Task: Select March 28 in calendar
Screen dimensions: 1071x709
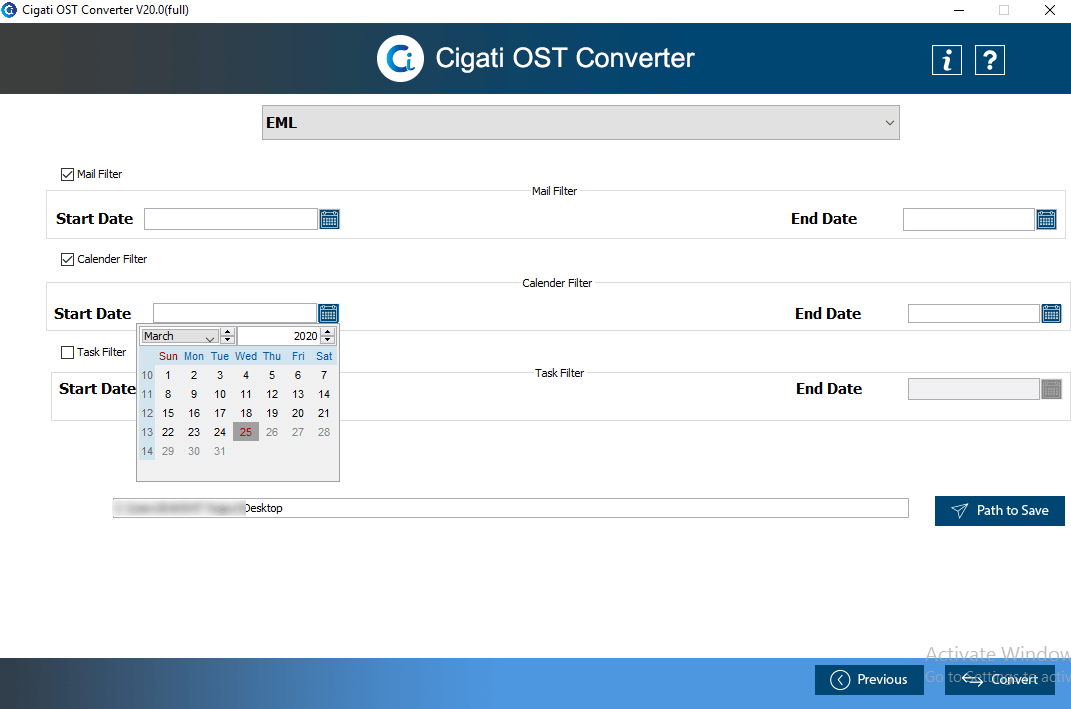Action: coord(324,432)
